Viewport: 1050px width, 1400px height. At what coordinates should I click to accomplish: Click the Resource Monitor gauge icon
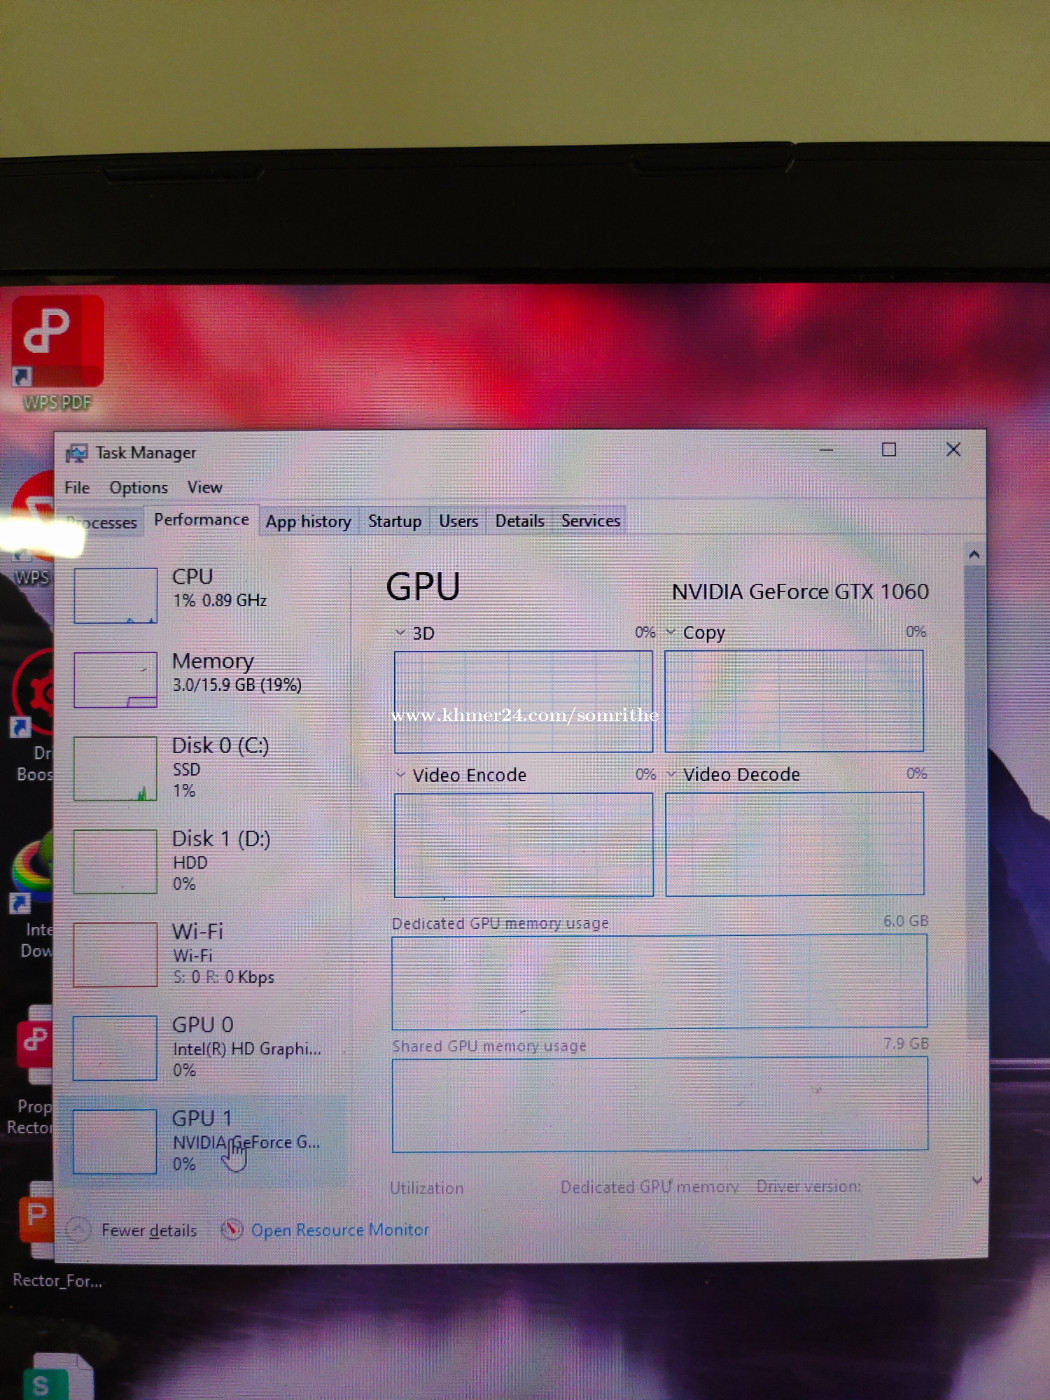coord(232,1229)
